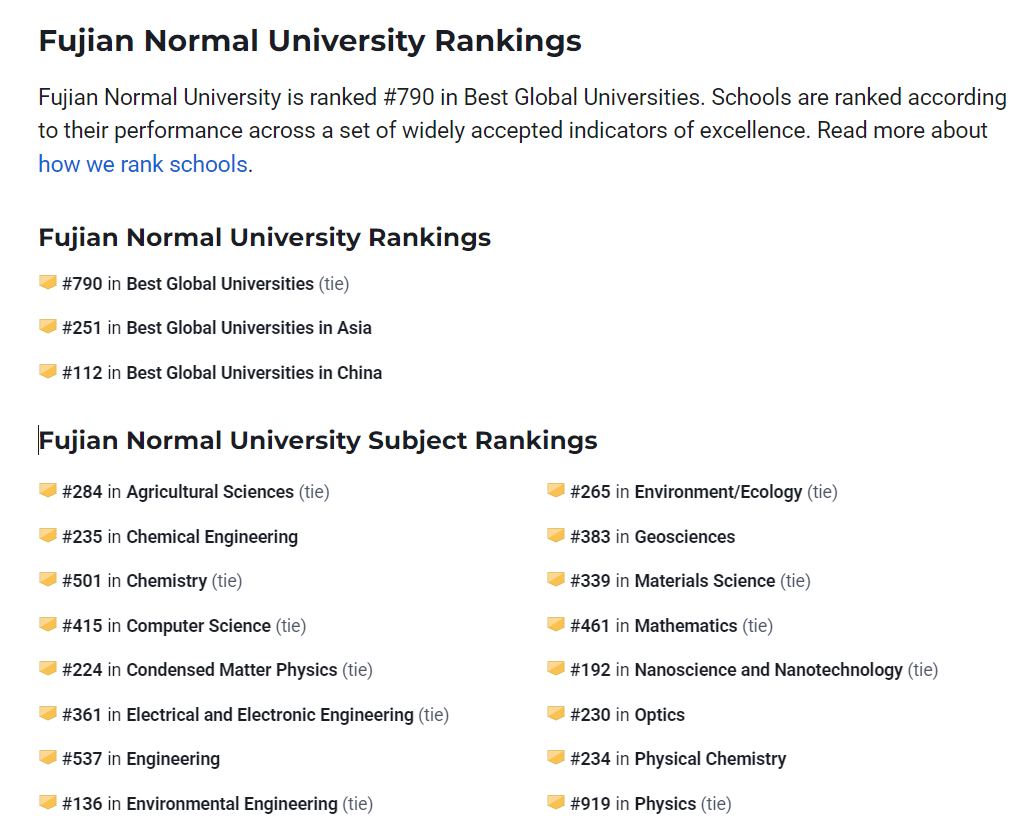
Task: Click the badge icon next to Geosciences
Action: pos(556,536)
